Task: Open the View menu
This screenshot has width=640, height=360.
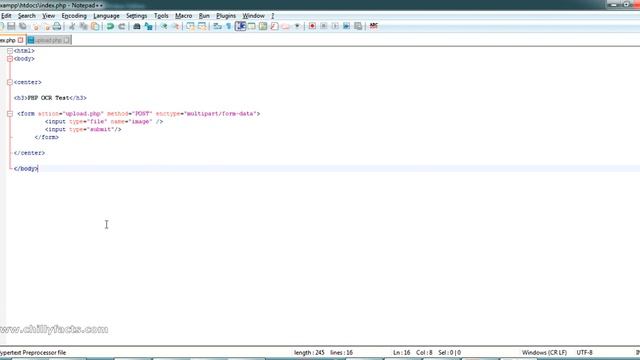Action: coord(48,16)
